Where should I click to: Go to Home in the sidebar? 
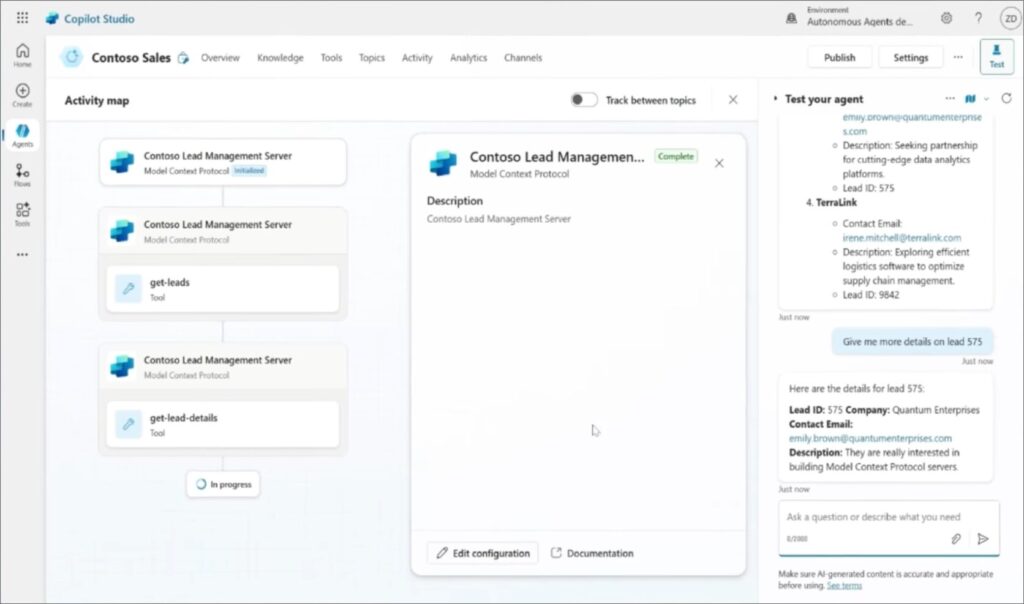pos(22,56)
